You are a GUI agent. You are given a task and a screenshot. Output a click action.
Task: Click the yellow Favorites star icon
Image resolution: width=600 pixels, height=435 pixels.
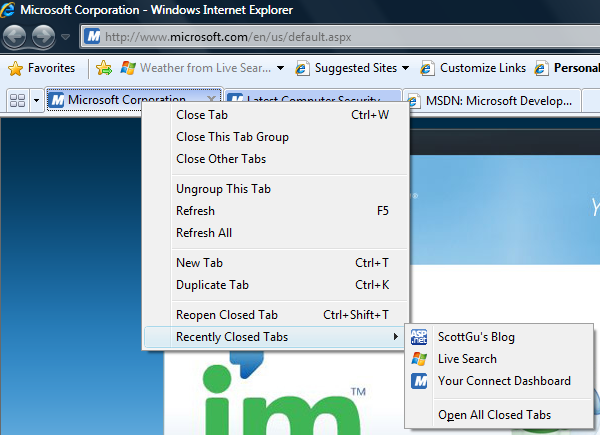tap(15, 68)
